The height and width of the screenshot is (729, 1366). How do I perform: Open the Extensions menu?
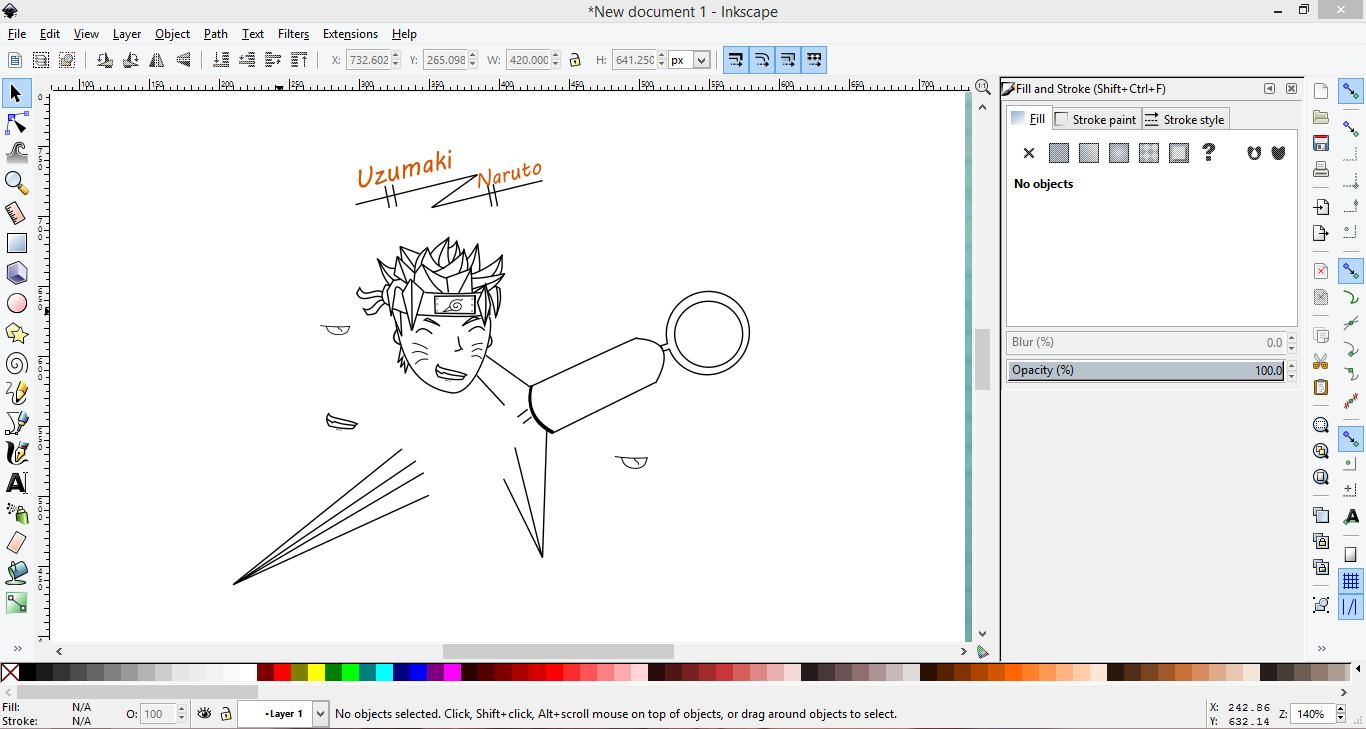coord(350,34)
